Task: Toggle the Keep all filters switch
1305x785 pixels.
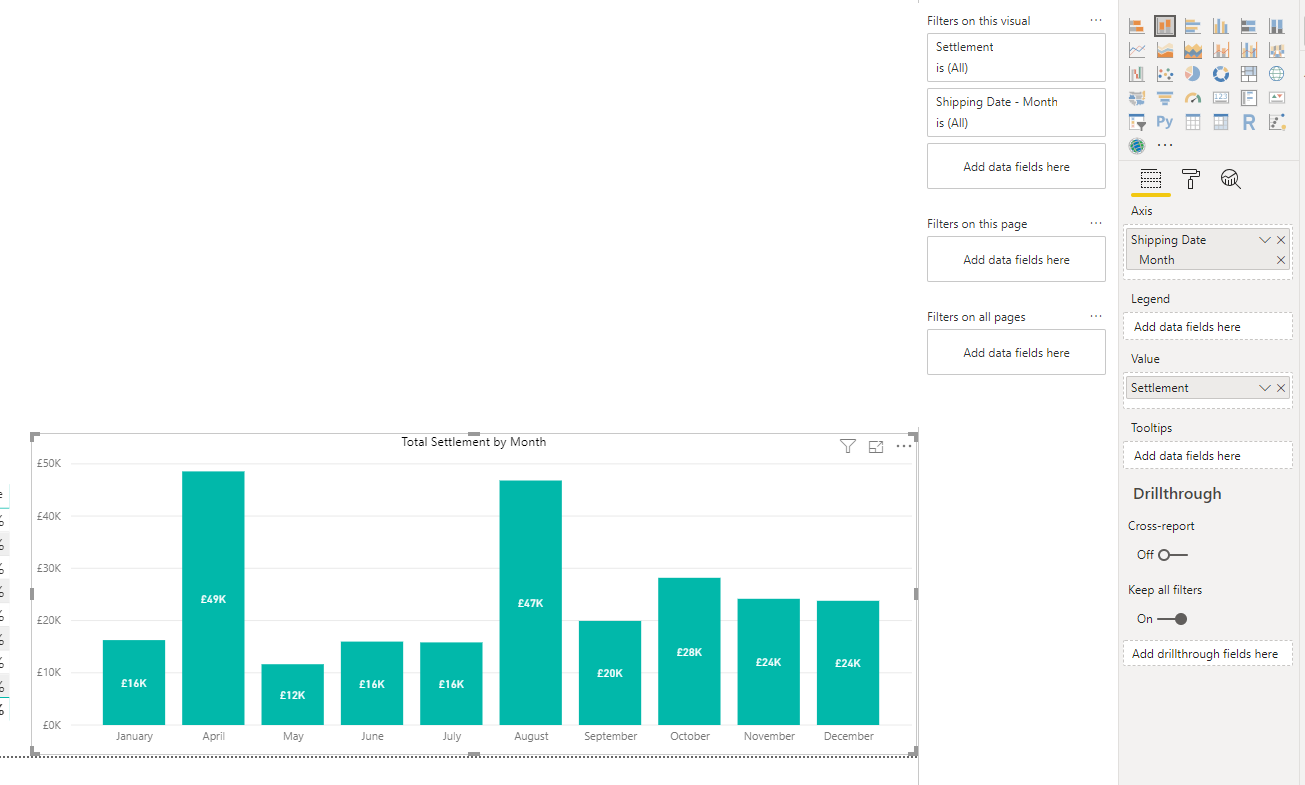Action: (x=1173, y=619)
